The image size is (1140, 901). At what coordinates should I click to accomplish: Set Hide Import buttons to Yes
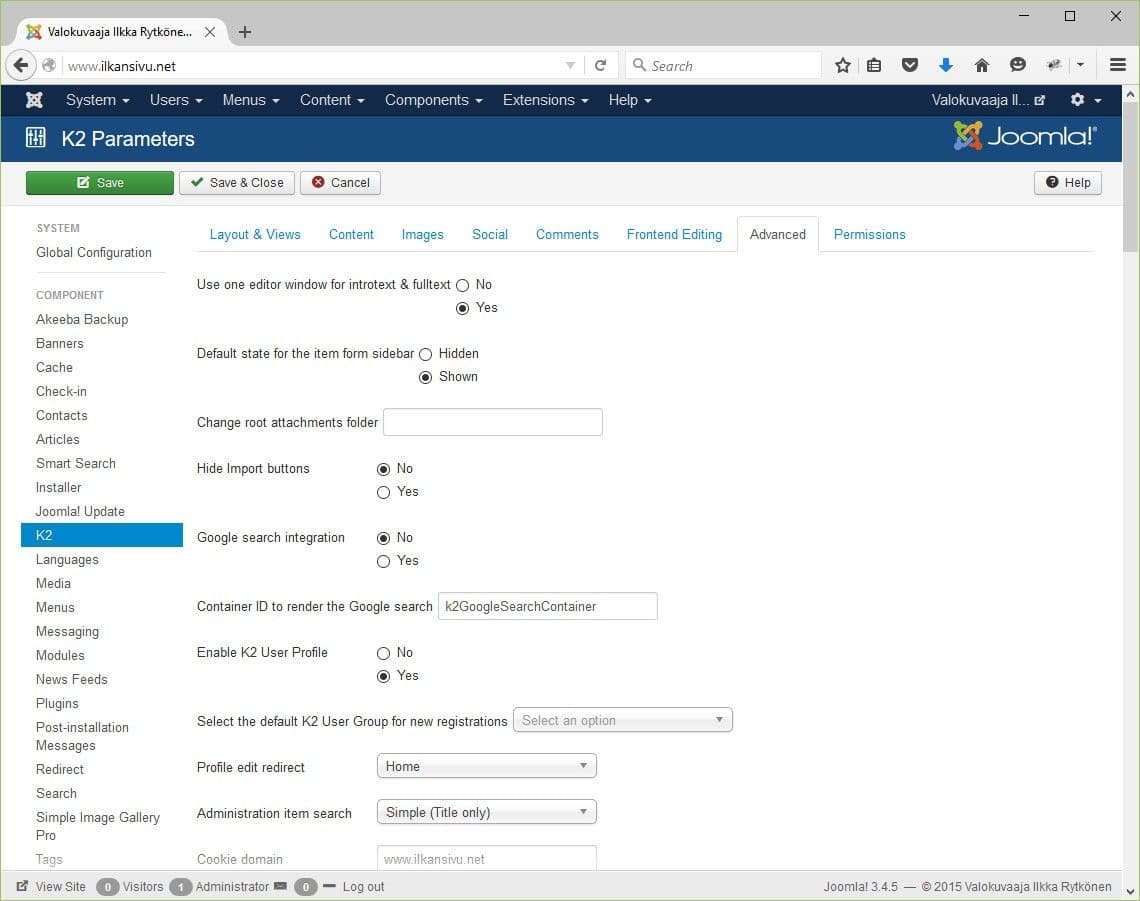point(383,492)
